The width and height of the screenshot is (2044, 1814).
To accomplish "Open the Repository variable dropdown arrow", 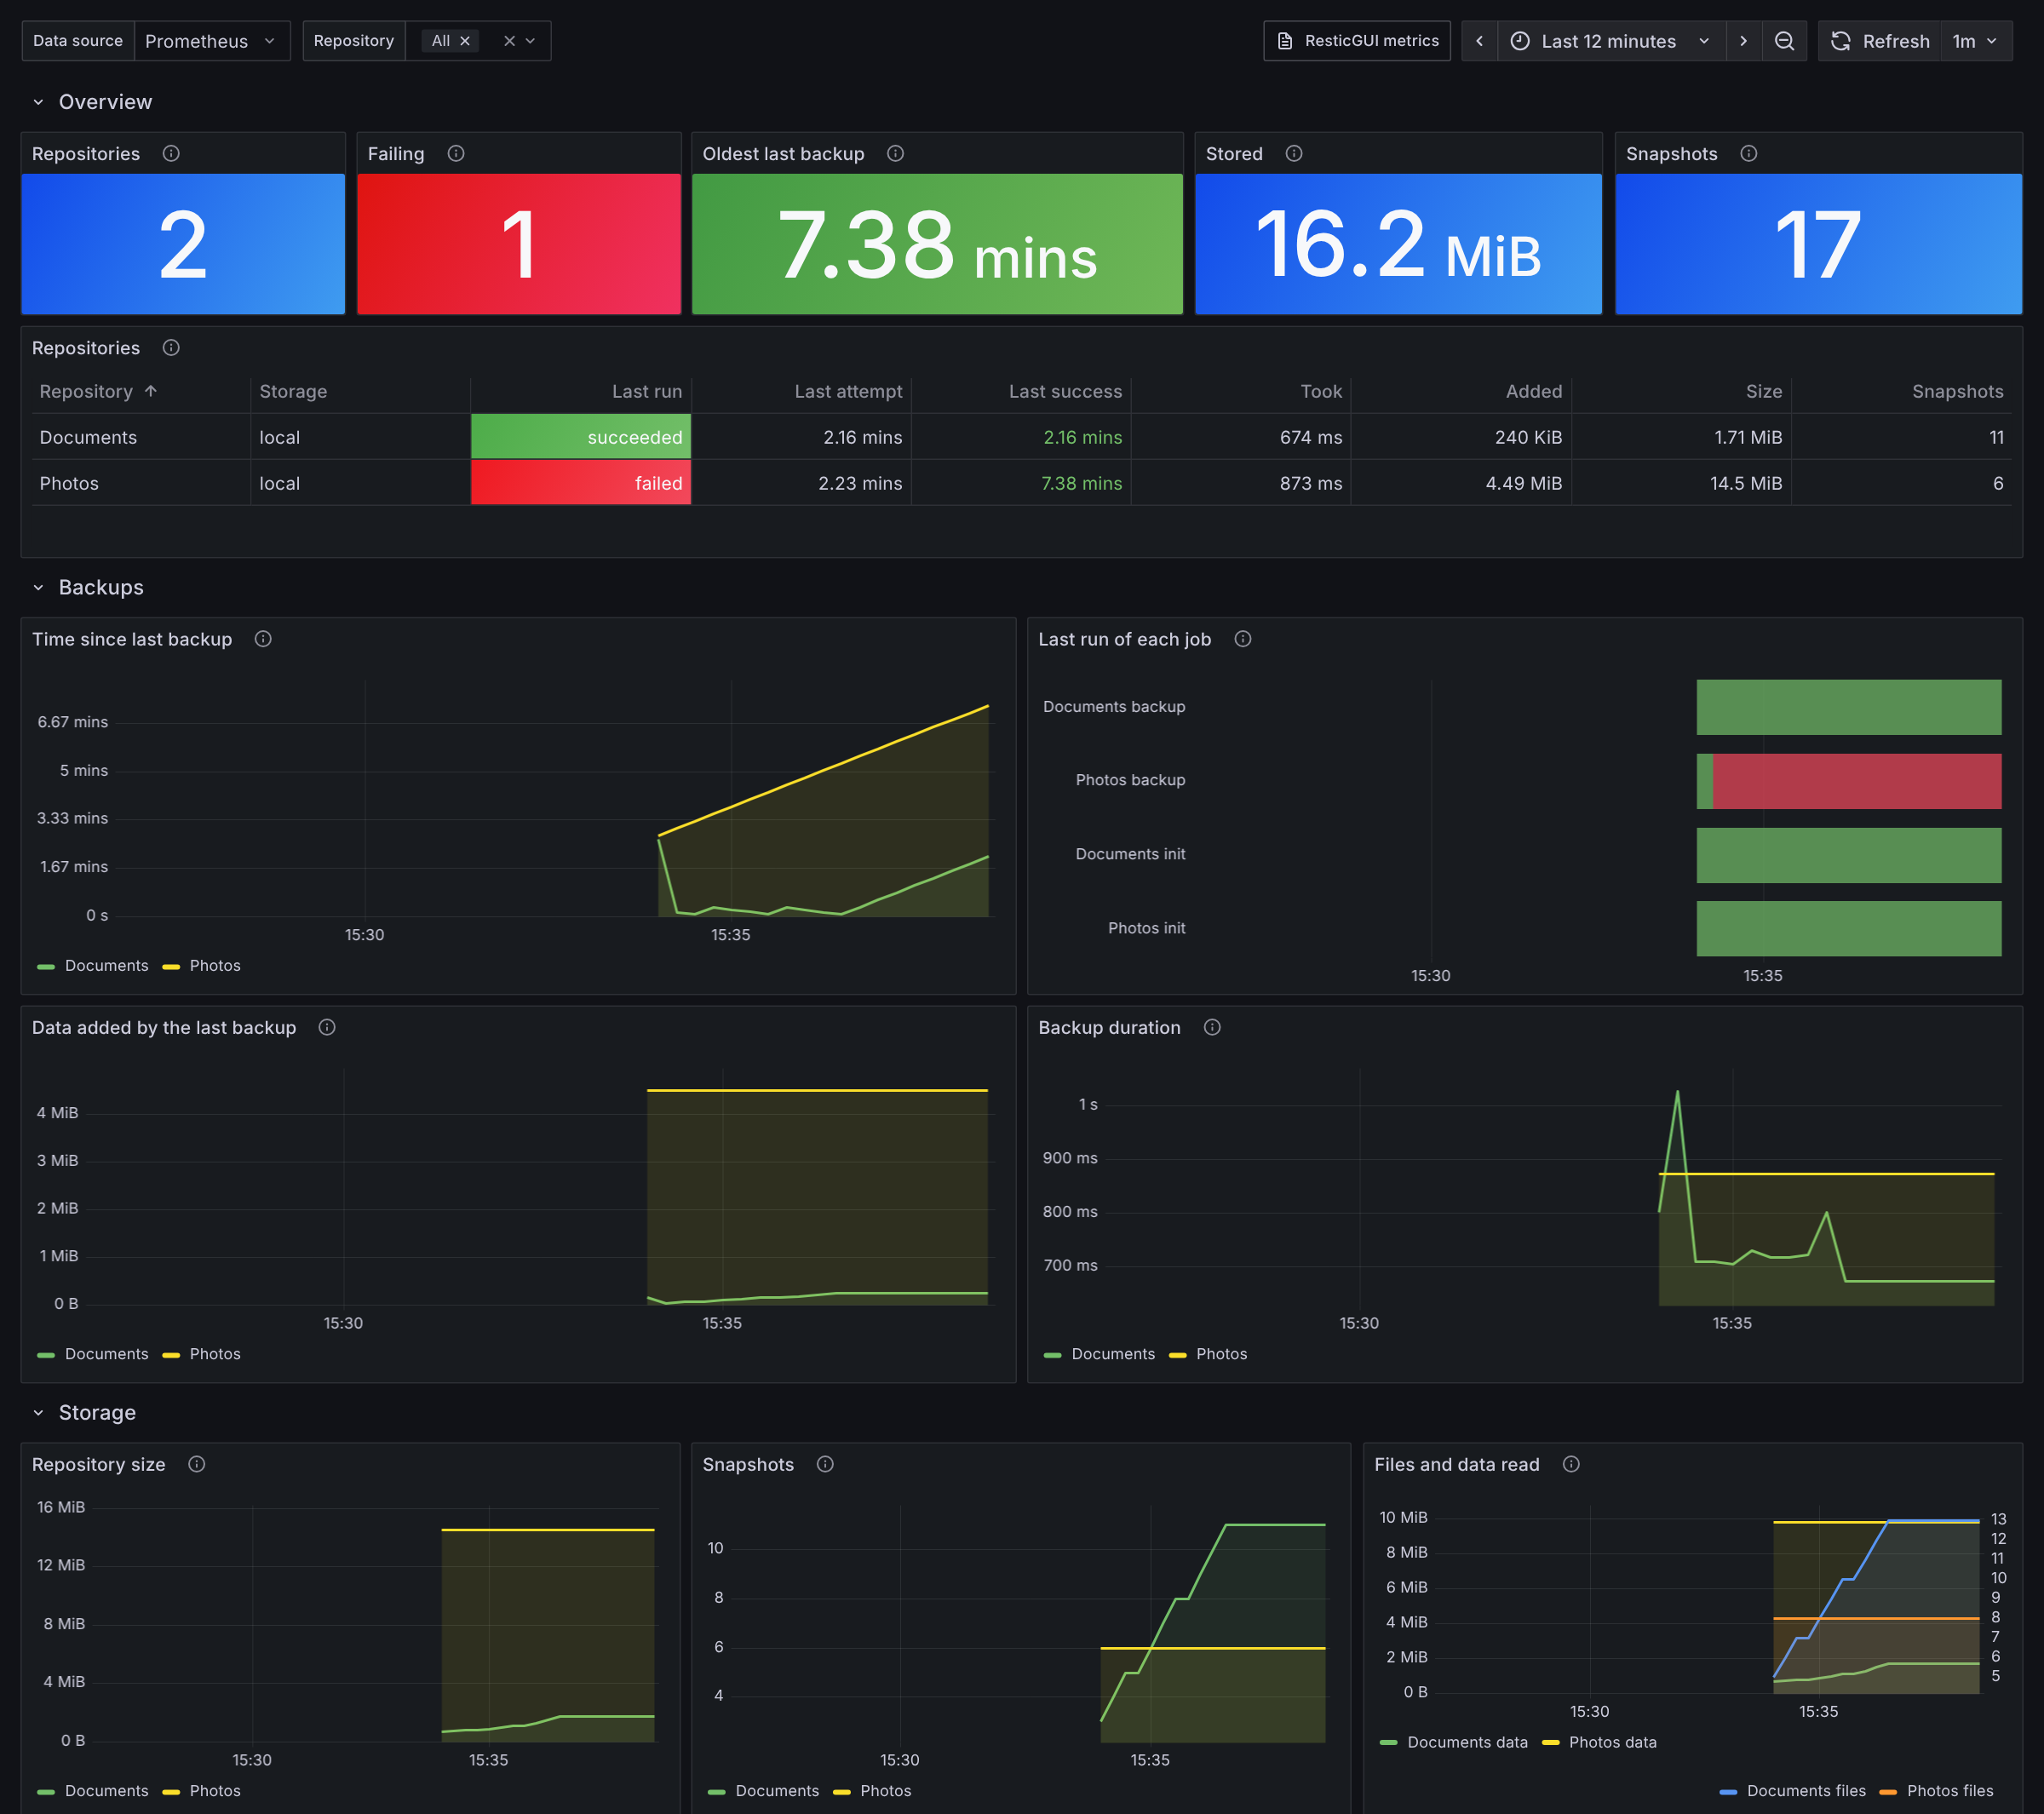I will tap(531, 41).
